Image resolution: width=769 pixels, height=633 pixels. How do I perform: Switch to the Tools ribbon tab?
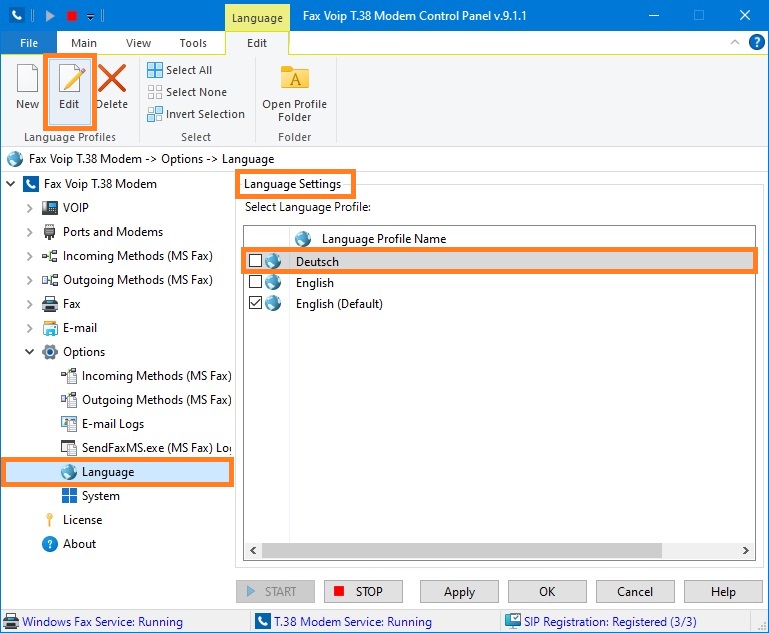[x=193, y=43]
